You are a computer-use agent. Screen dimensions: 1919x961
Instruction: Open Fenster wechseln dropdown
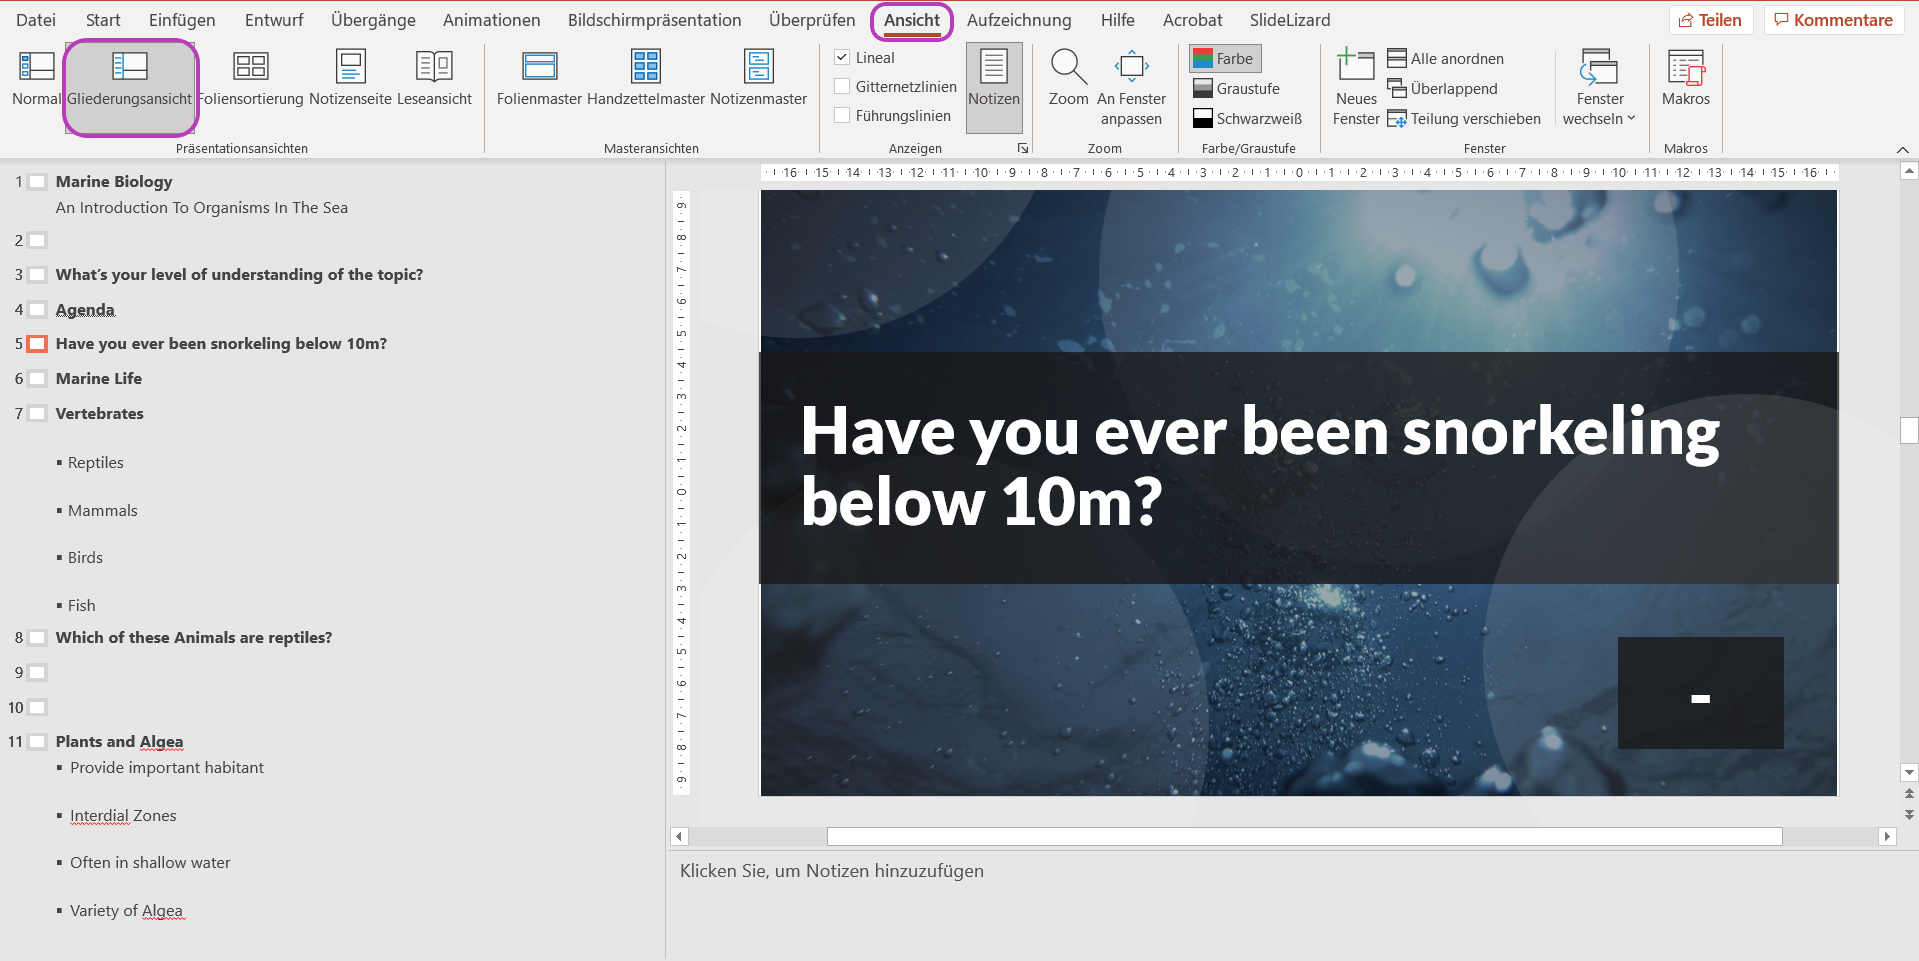pyautogui.click(x=1599, y=88)
